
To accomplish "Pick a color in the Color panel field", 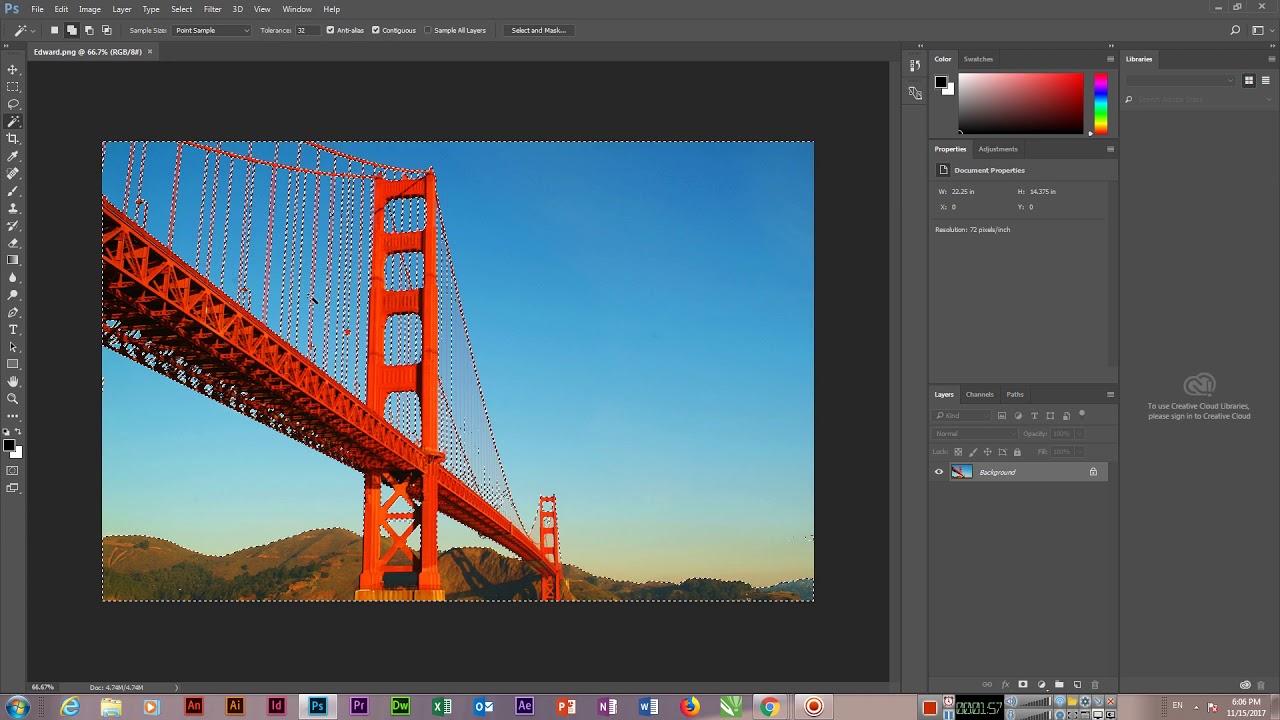I will pos(1021,103).
